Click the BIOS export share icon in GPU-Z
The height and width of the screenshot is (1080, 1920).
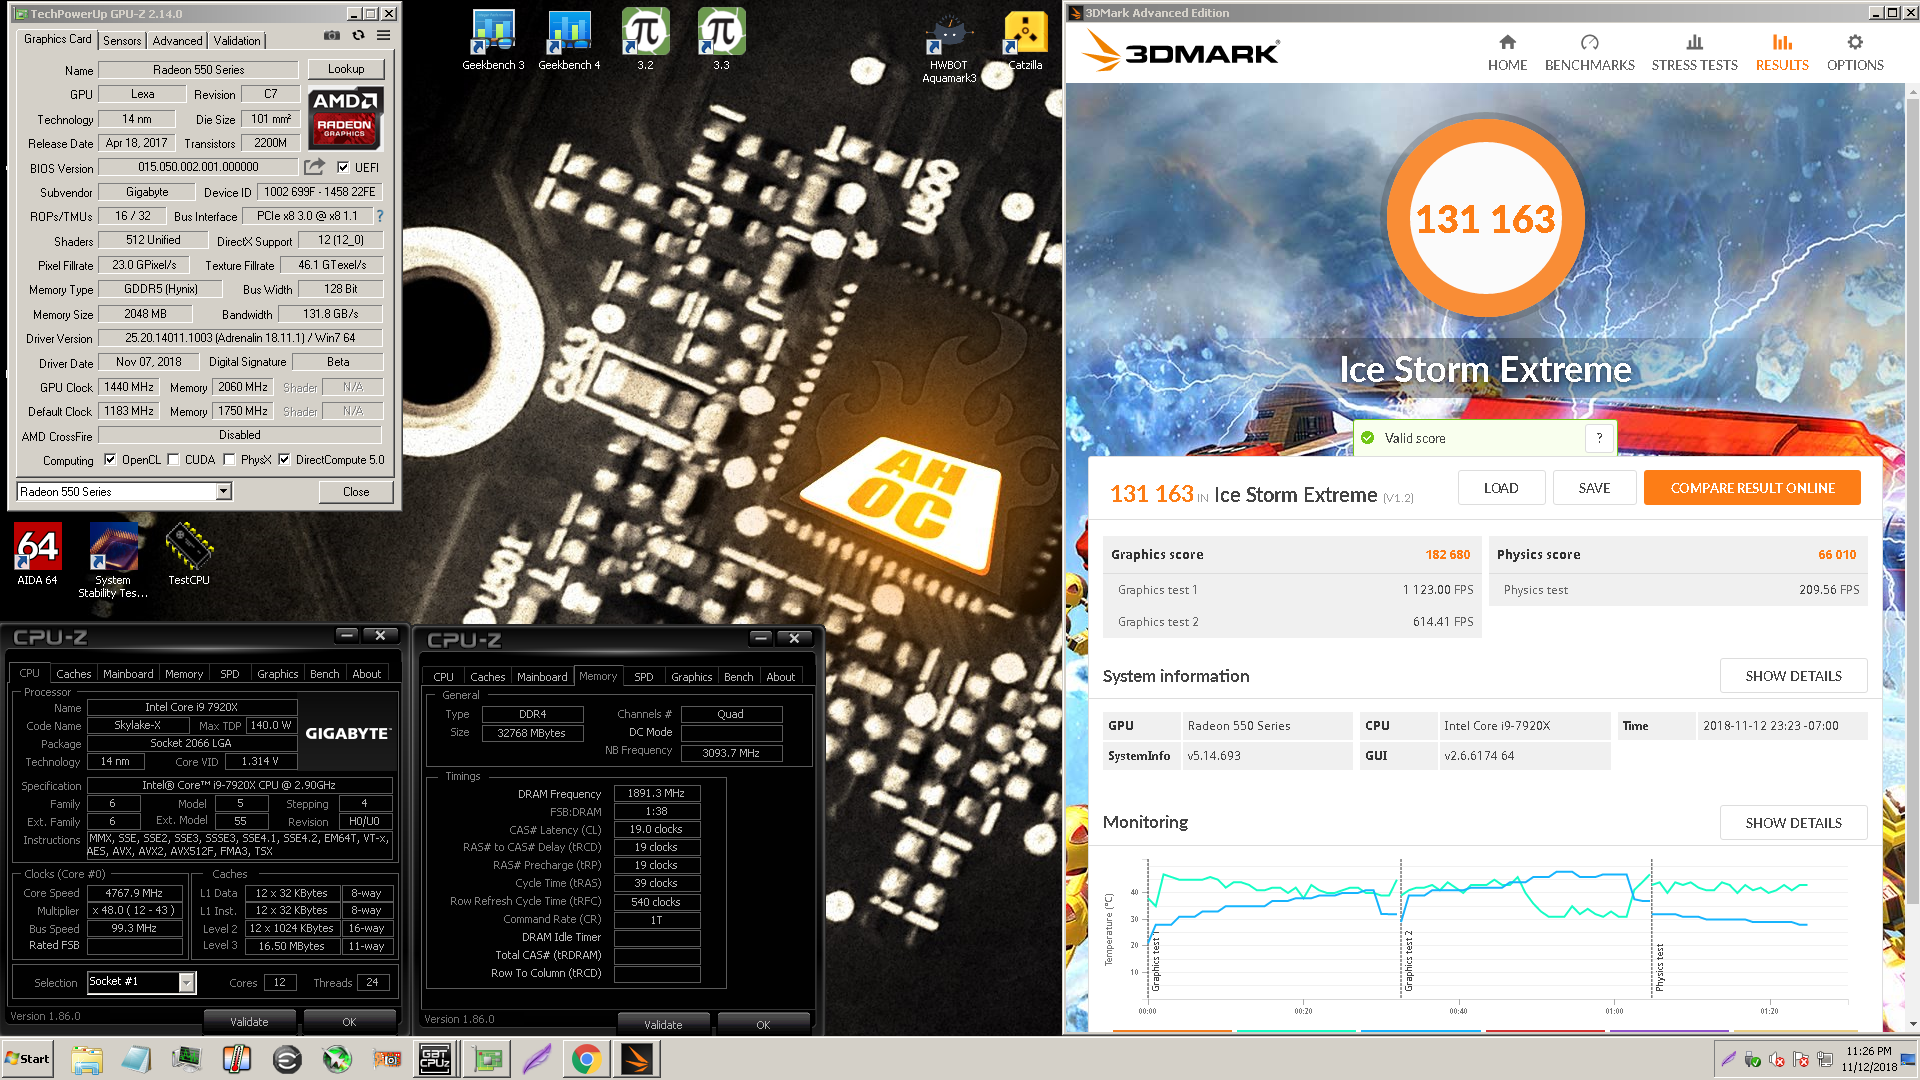pos(315,167)
